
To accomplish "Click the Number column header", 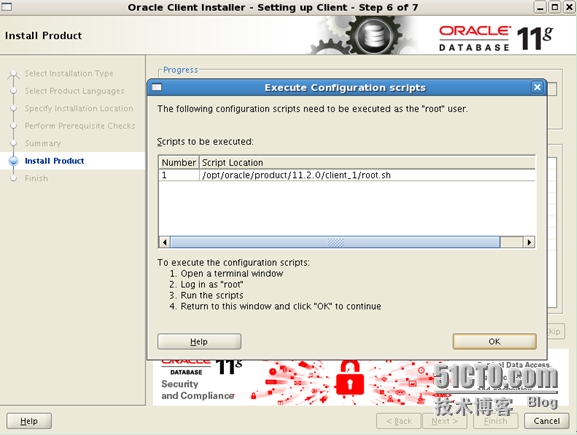I will pos(179,162).
